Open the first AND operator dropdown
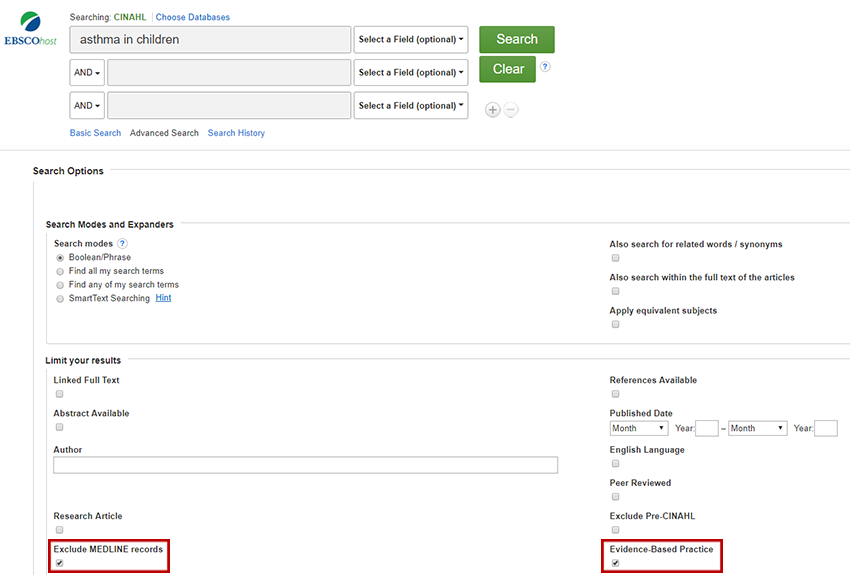Viewport: 850px width, 575px height. click(x=87, y=73)
